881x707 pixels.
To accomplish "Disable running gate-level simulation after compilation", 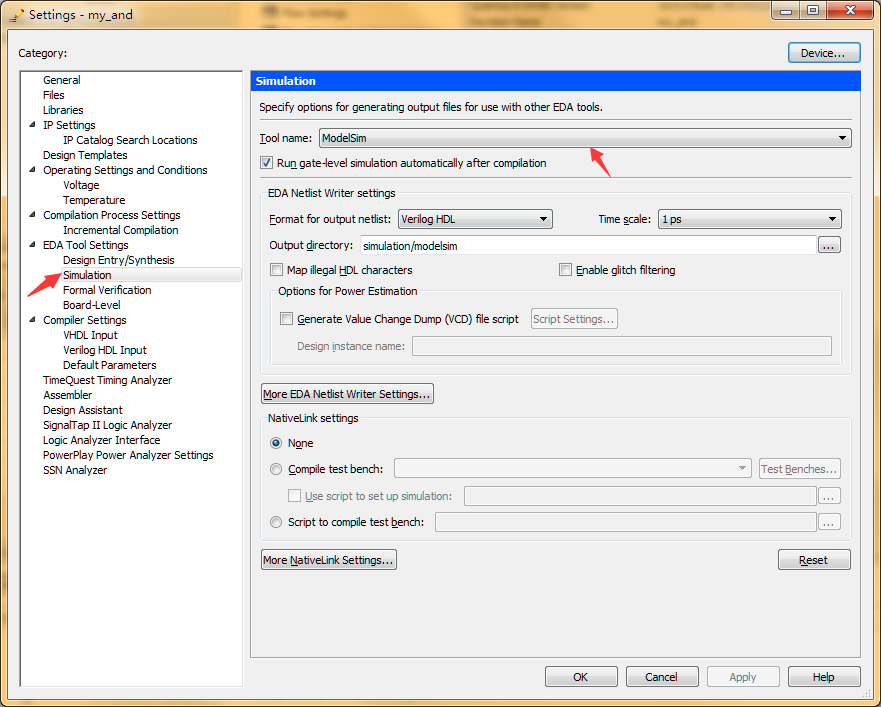I will pyautogui.click(x=265, y=161).
